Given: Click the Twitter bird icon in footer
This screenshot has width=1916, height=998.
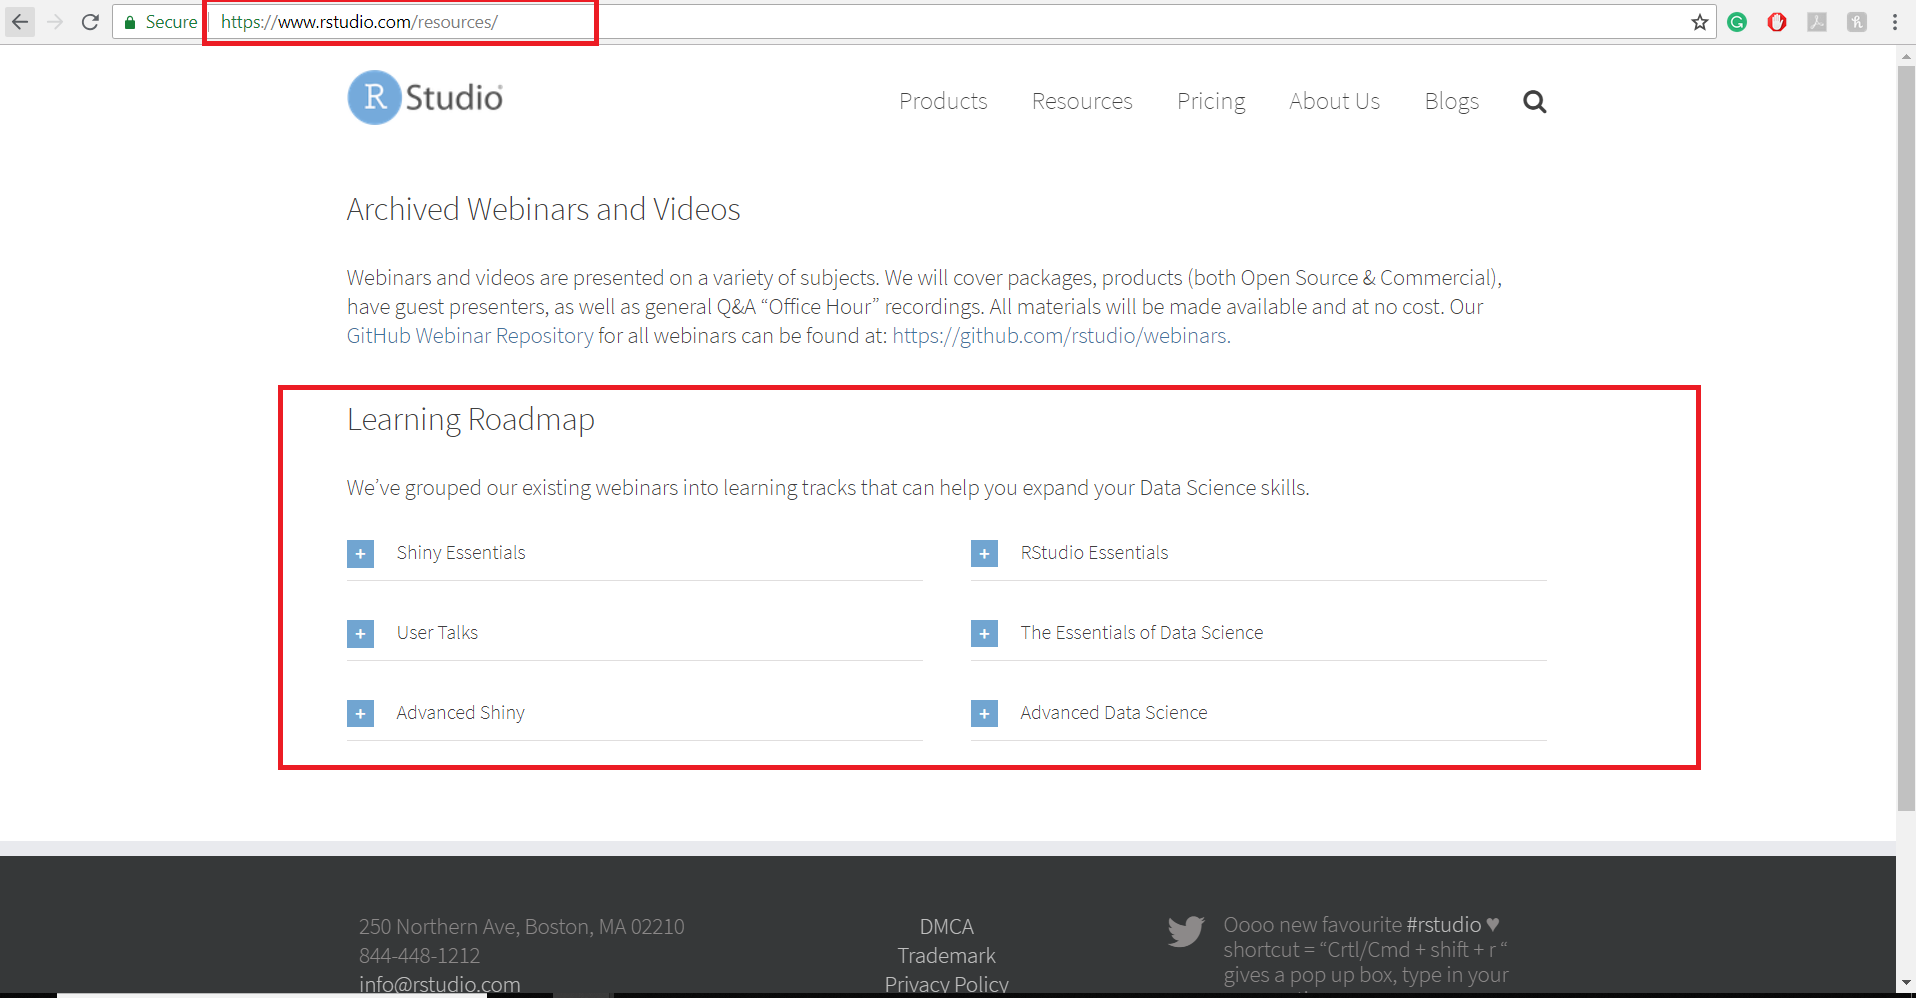Looking at the screenshot, I should pos(1186,931).
